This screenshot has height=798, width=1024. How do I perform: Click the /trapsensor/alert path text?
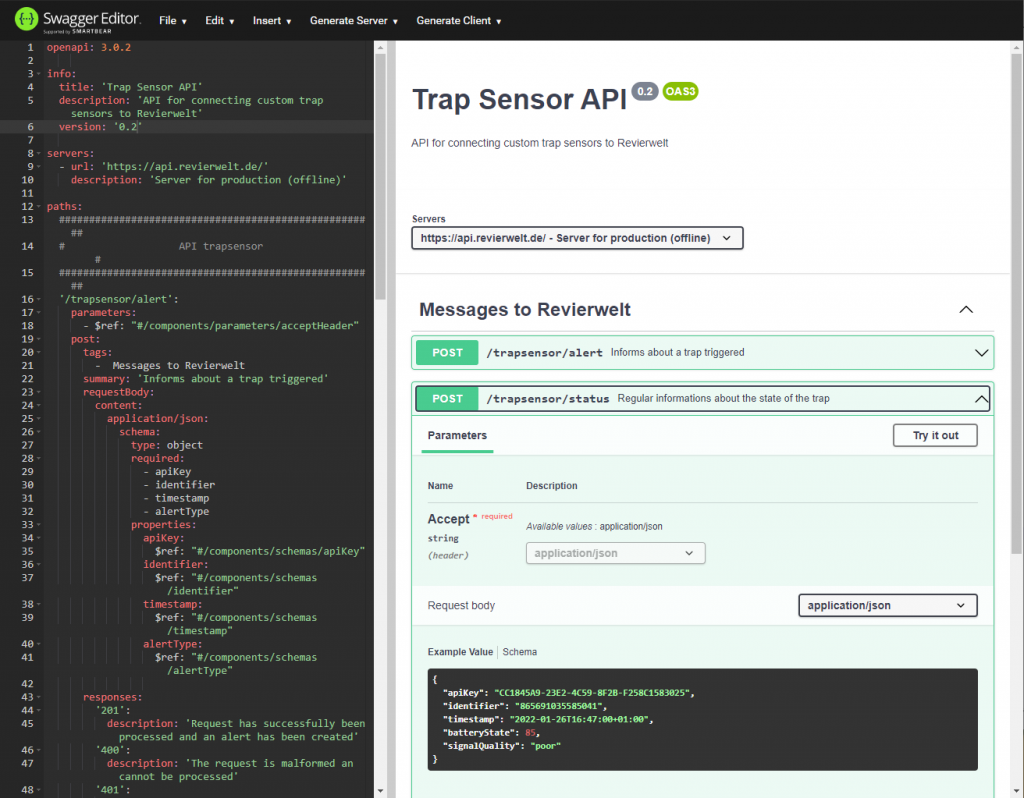click(x=544, y=353)
